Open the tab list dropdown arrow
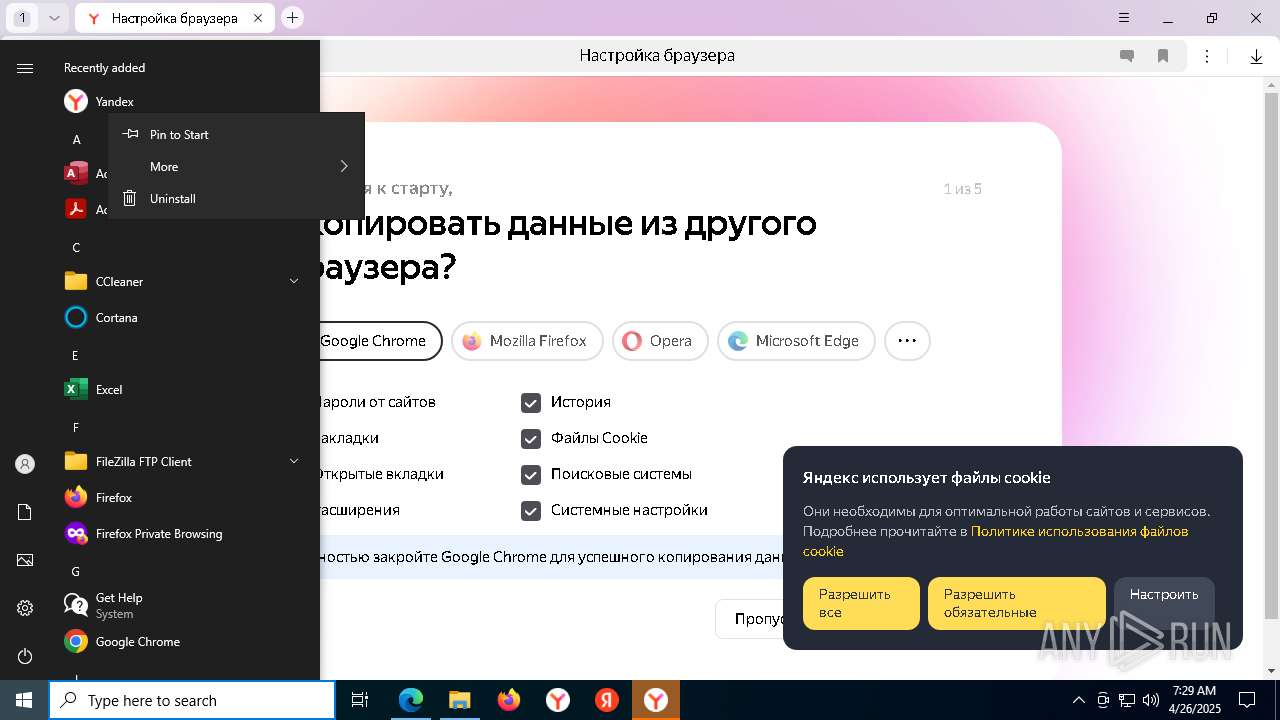This screenshot has width=1280, height=720. [x=54, y=18]
